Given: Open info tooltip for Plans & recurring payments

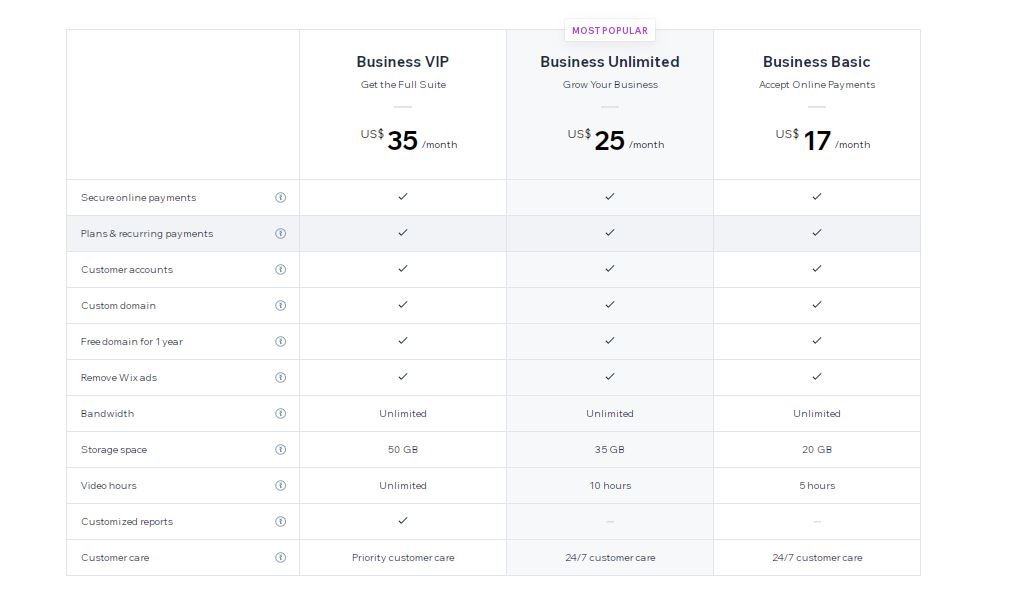Looking at the screenshot, I should point(281,233).
